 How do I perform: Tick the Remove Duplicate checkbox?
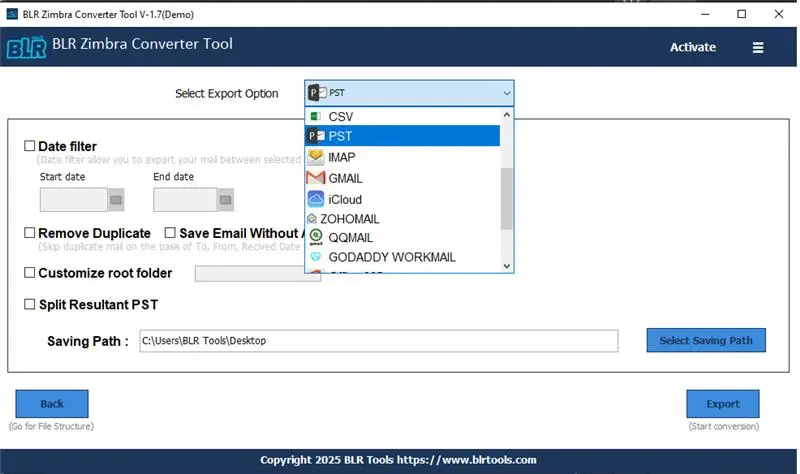30,233
